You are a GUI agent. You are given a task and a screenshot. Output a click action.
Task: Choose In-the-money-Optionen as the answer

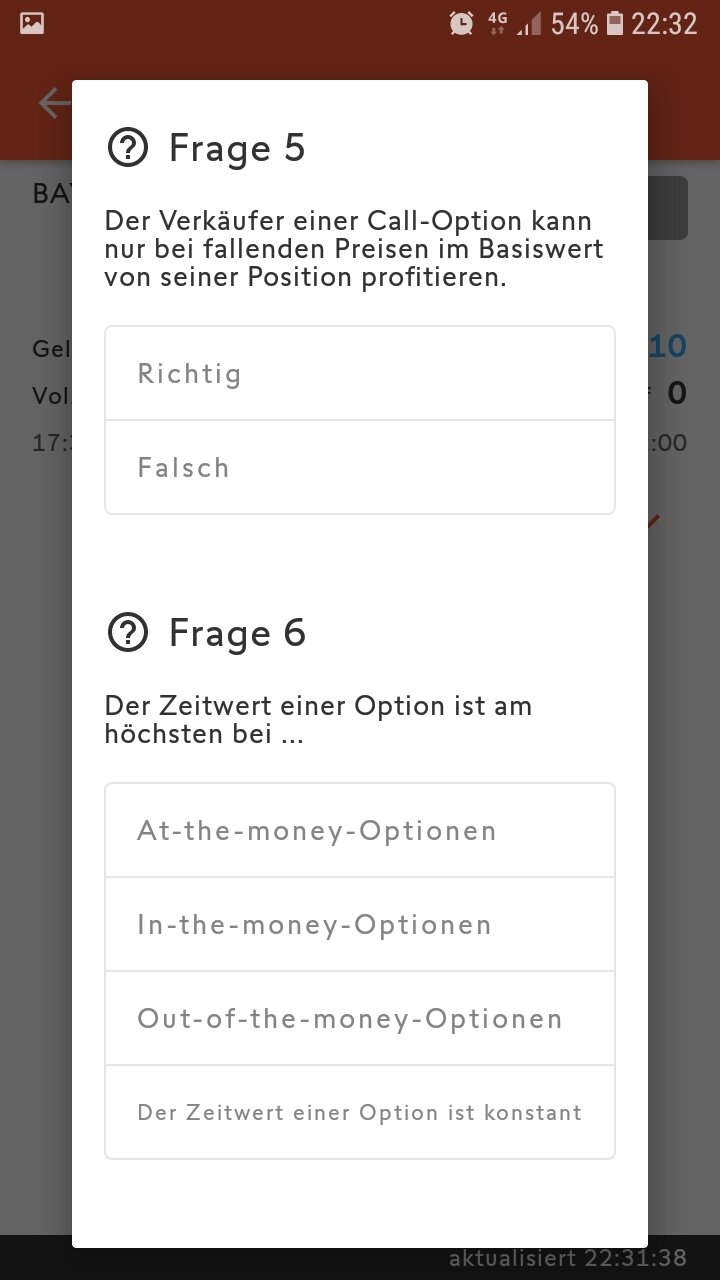360,925
